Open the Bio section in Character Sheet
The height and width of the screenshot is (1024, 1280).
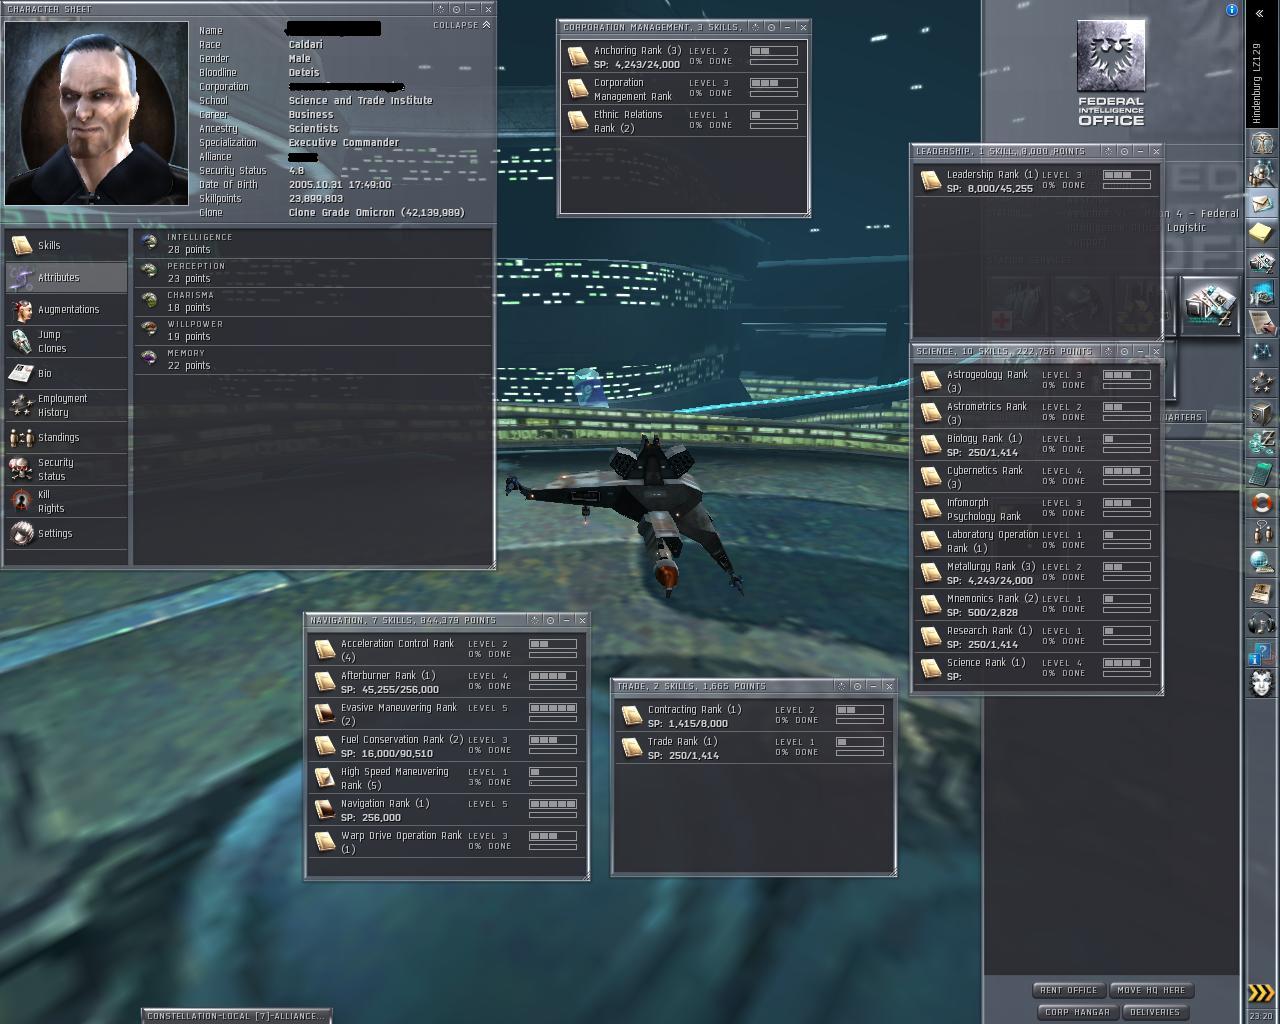coord(66,373)
